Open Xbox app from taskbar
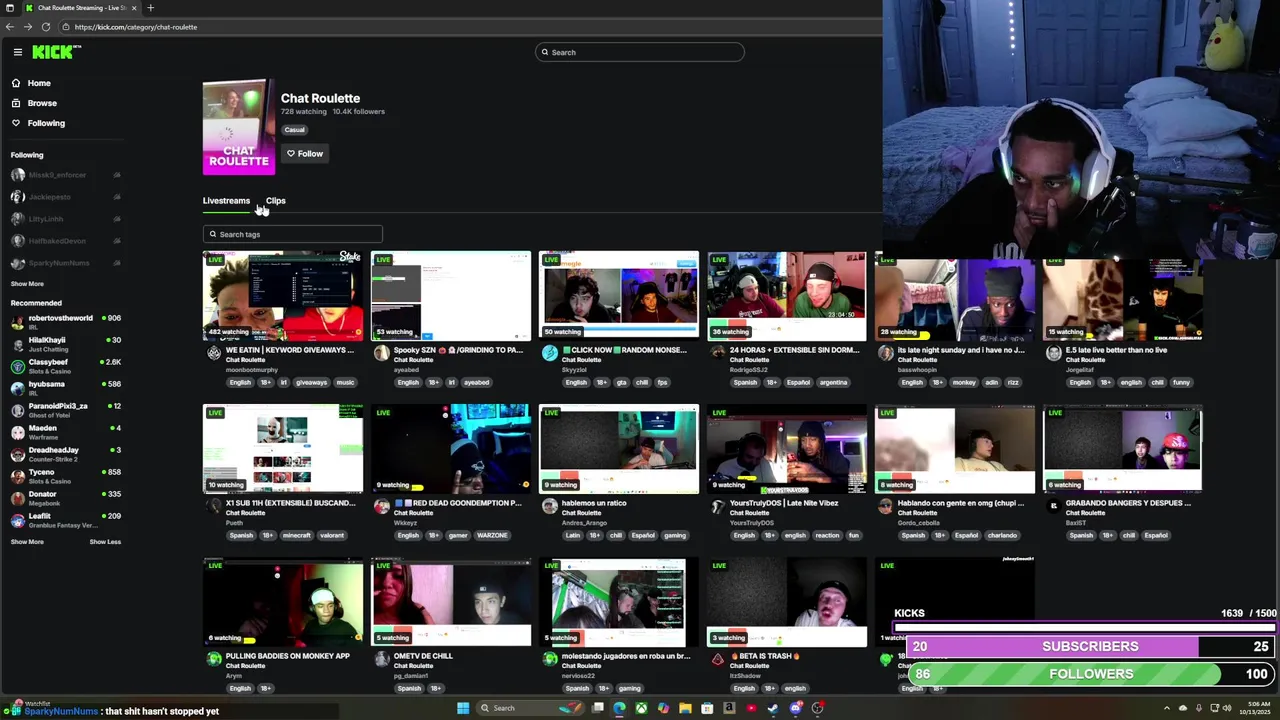This screenshot has width=1280, height=720. tap(641, 708)
